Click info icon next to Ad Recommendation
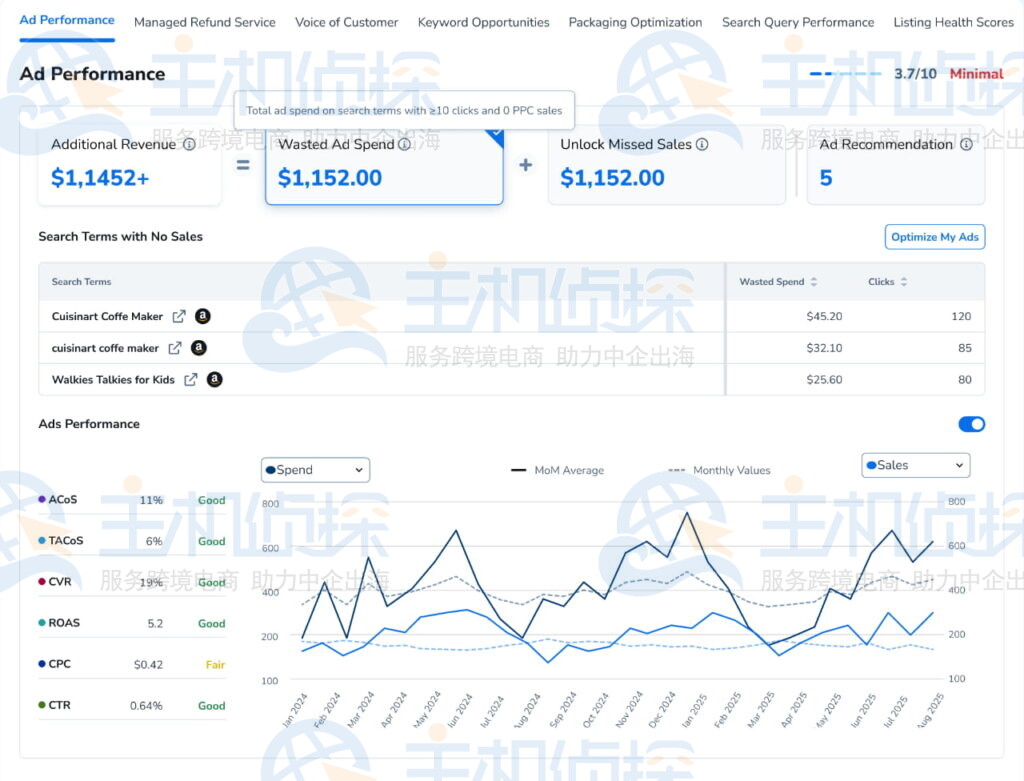Viewport: 1024px width, 781px height. tap(966, 145)
